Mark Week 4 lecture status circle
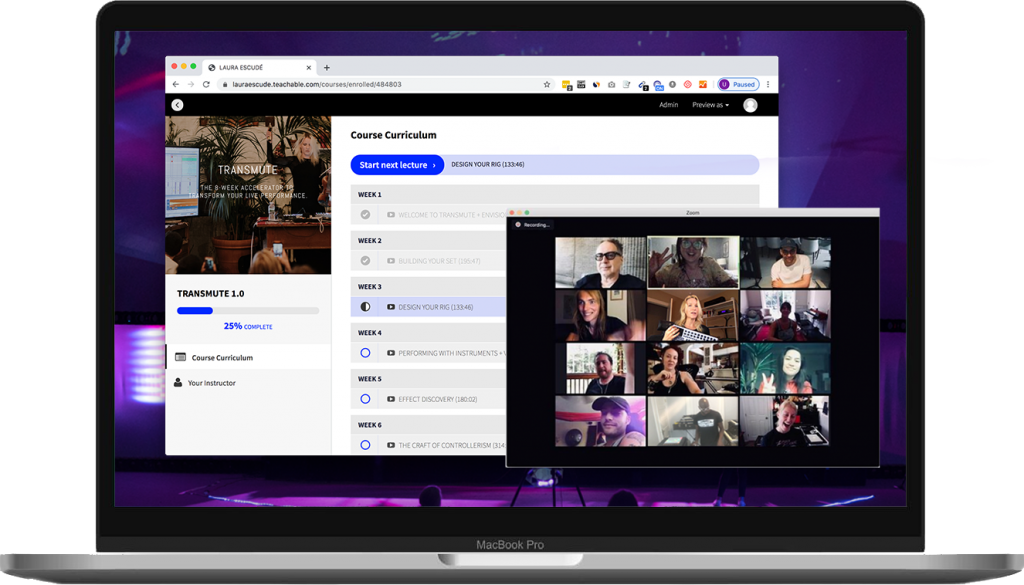 click(x=365, y=353)
